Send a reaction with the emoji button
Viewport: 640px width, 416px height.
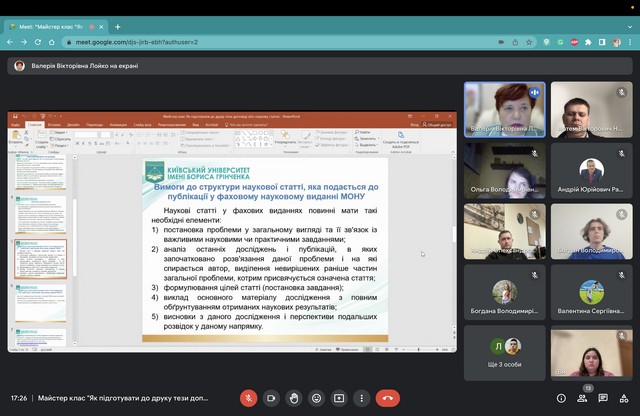tap(316, 398)
